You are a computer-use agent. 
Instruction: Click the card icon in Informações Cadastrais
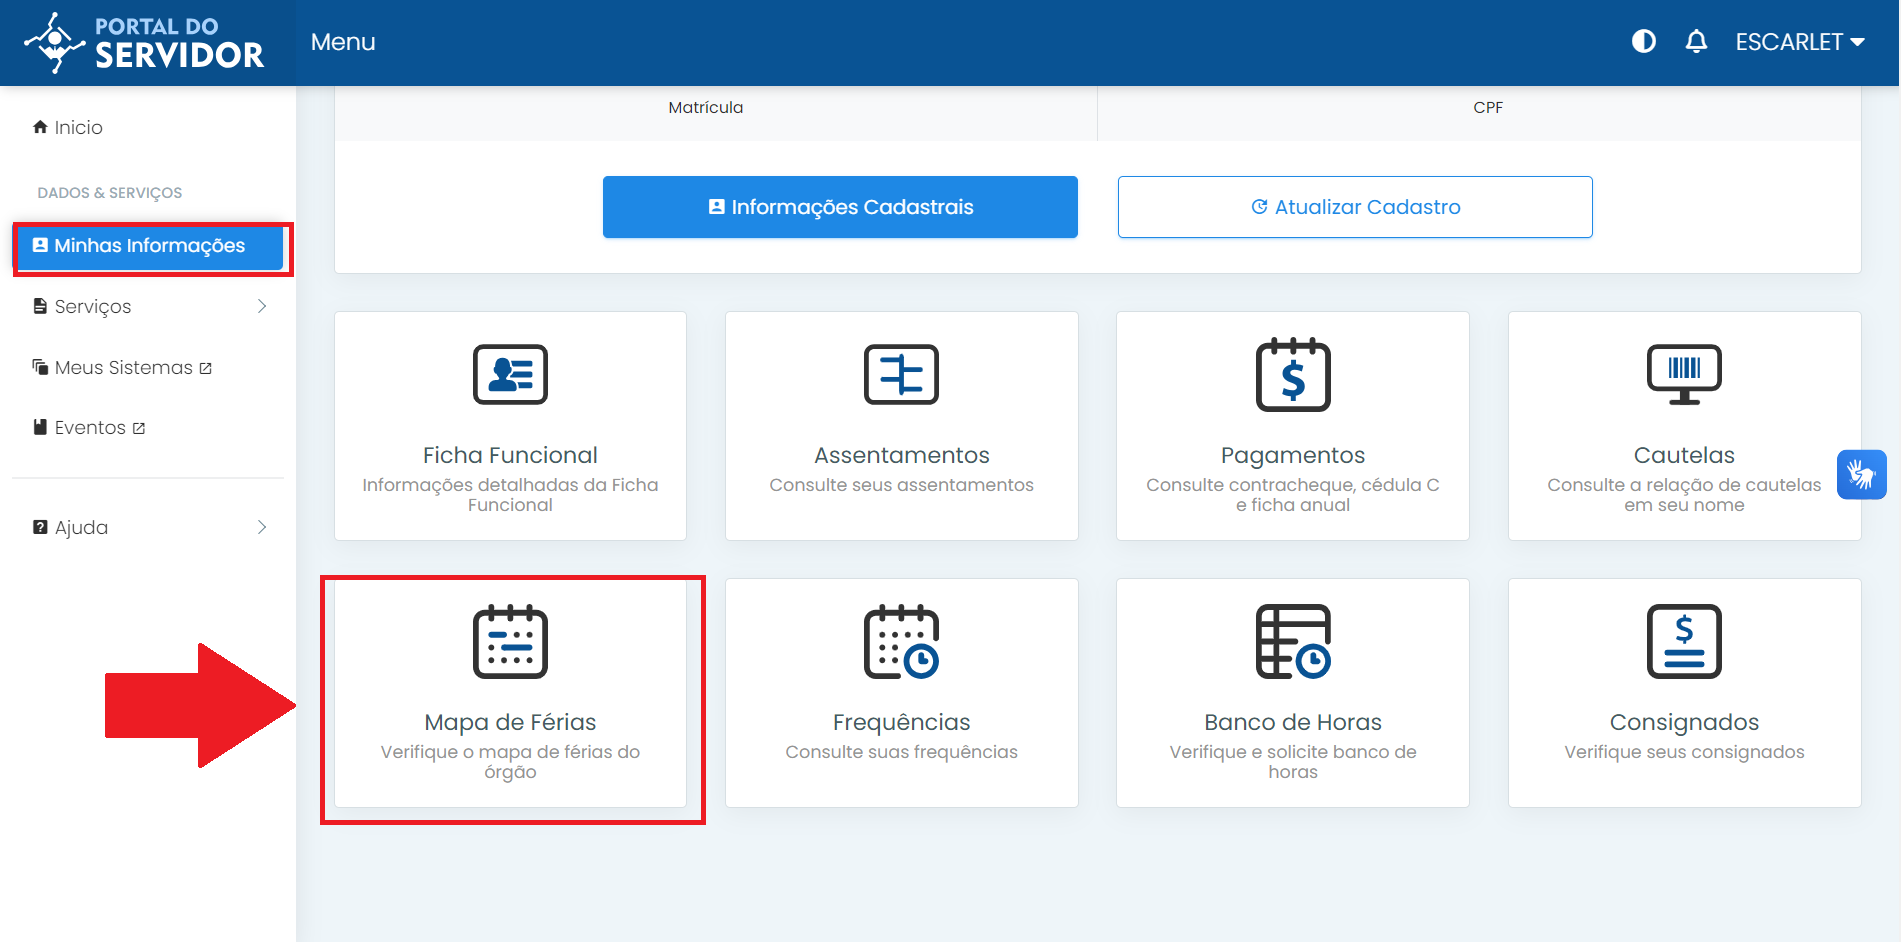coord(716,207)
